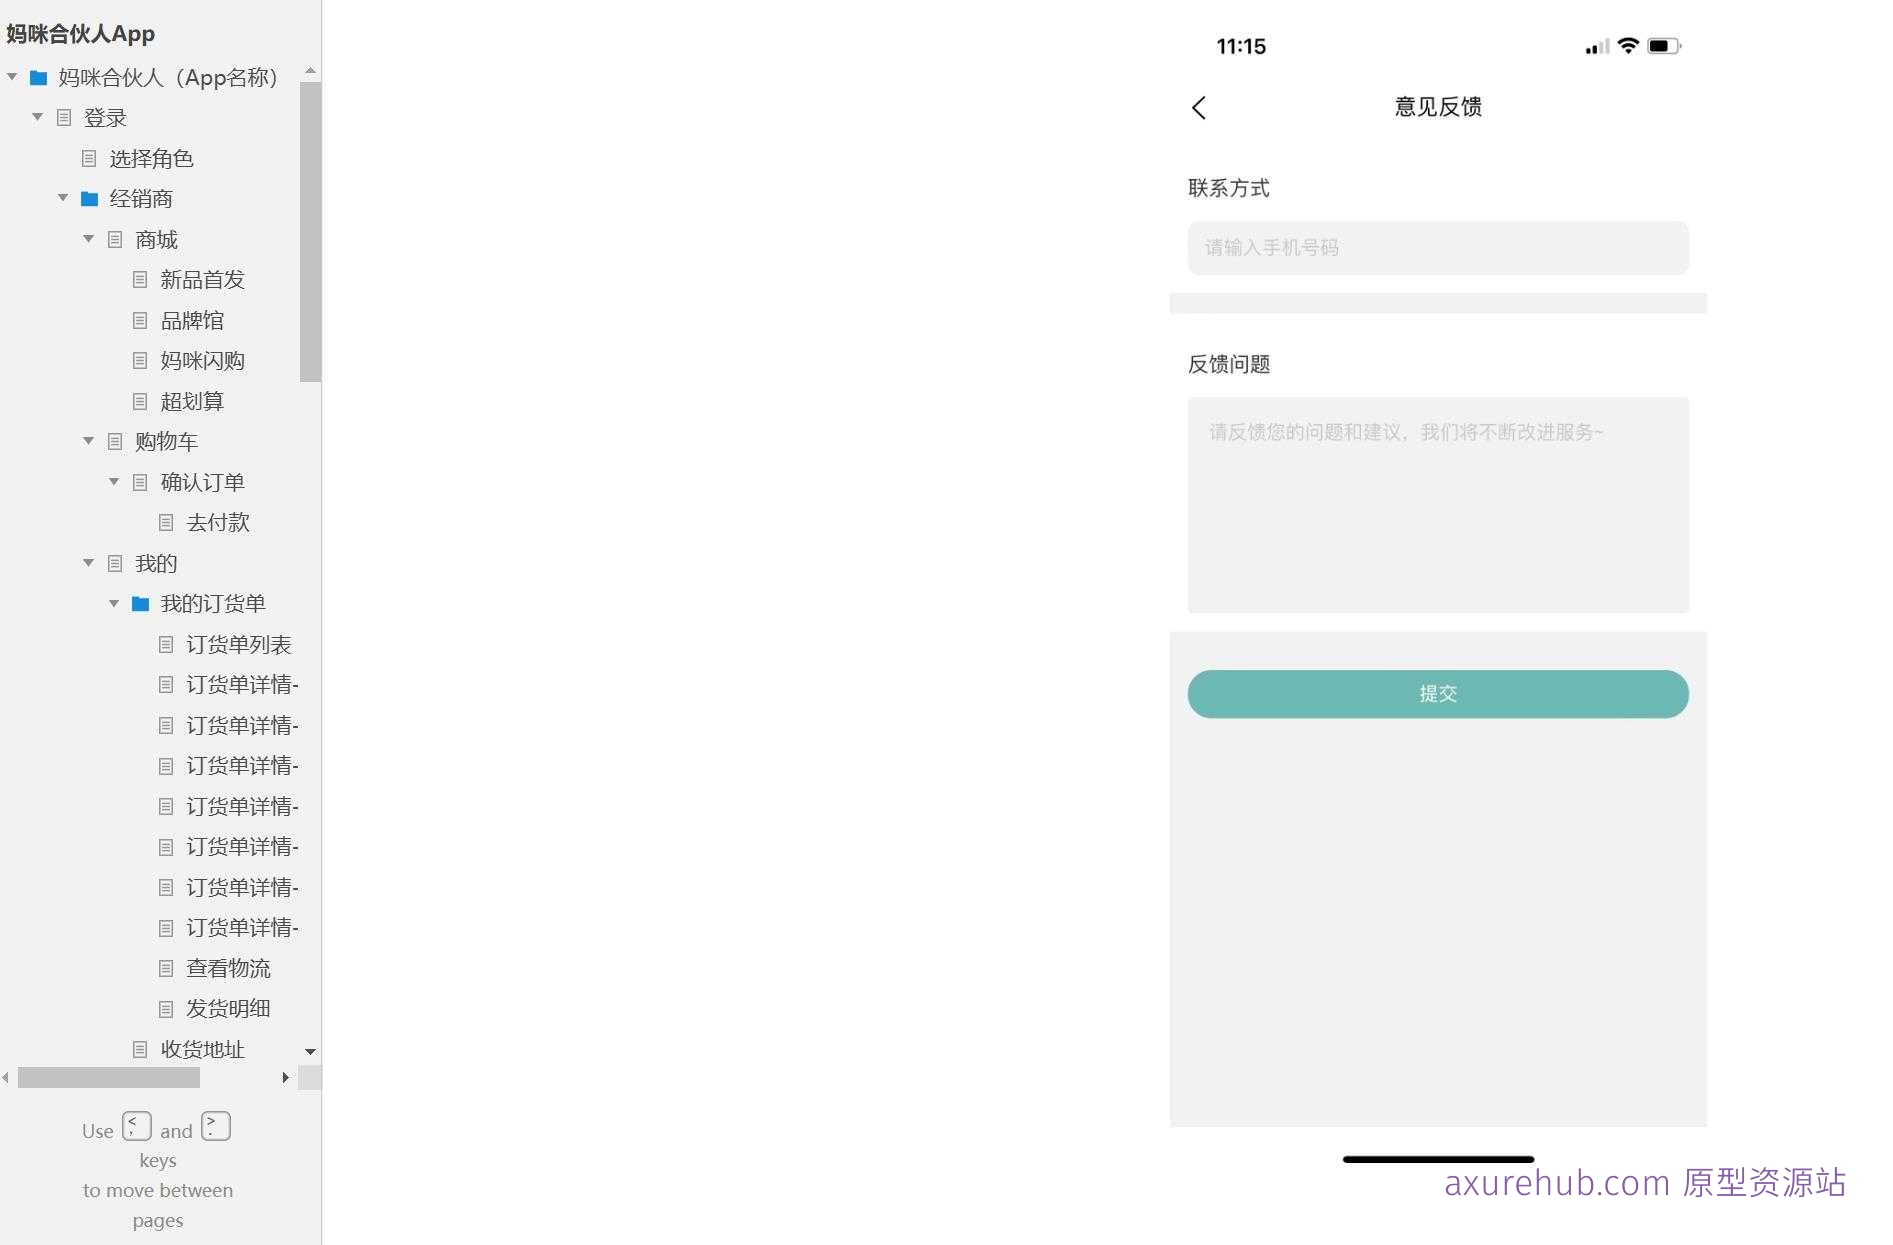The height and width of the screenshot is (1245, 1893).
Task: Click the feedback question text area
Action: (1437, 505)
